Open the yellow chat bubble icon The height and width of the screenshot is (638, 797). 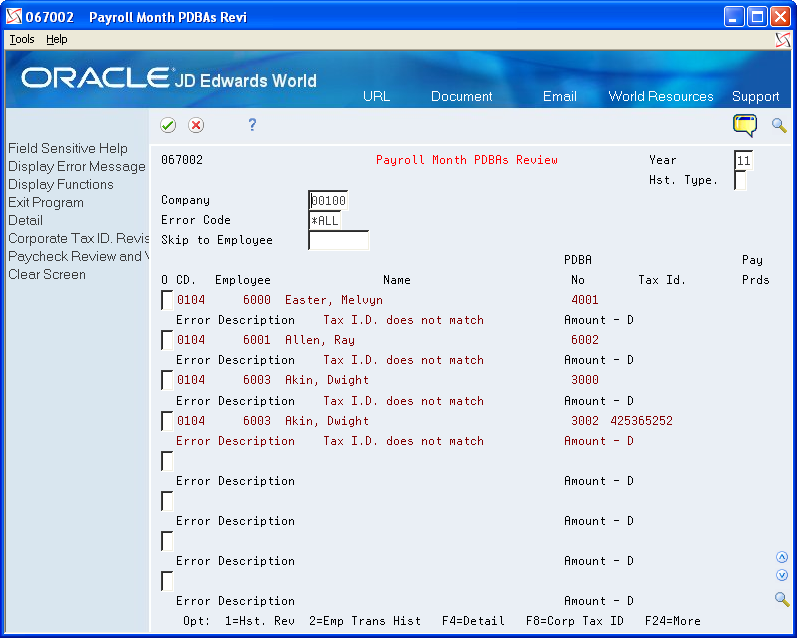click(745, 126)
